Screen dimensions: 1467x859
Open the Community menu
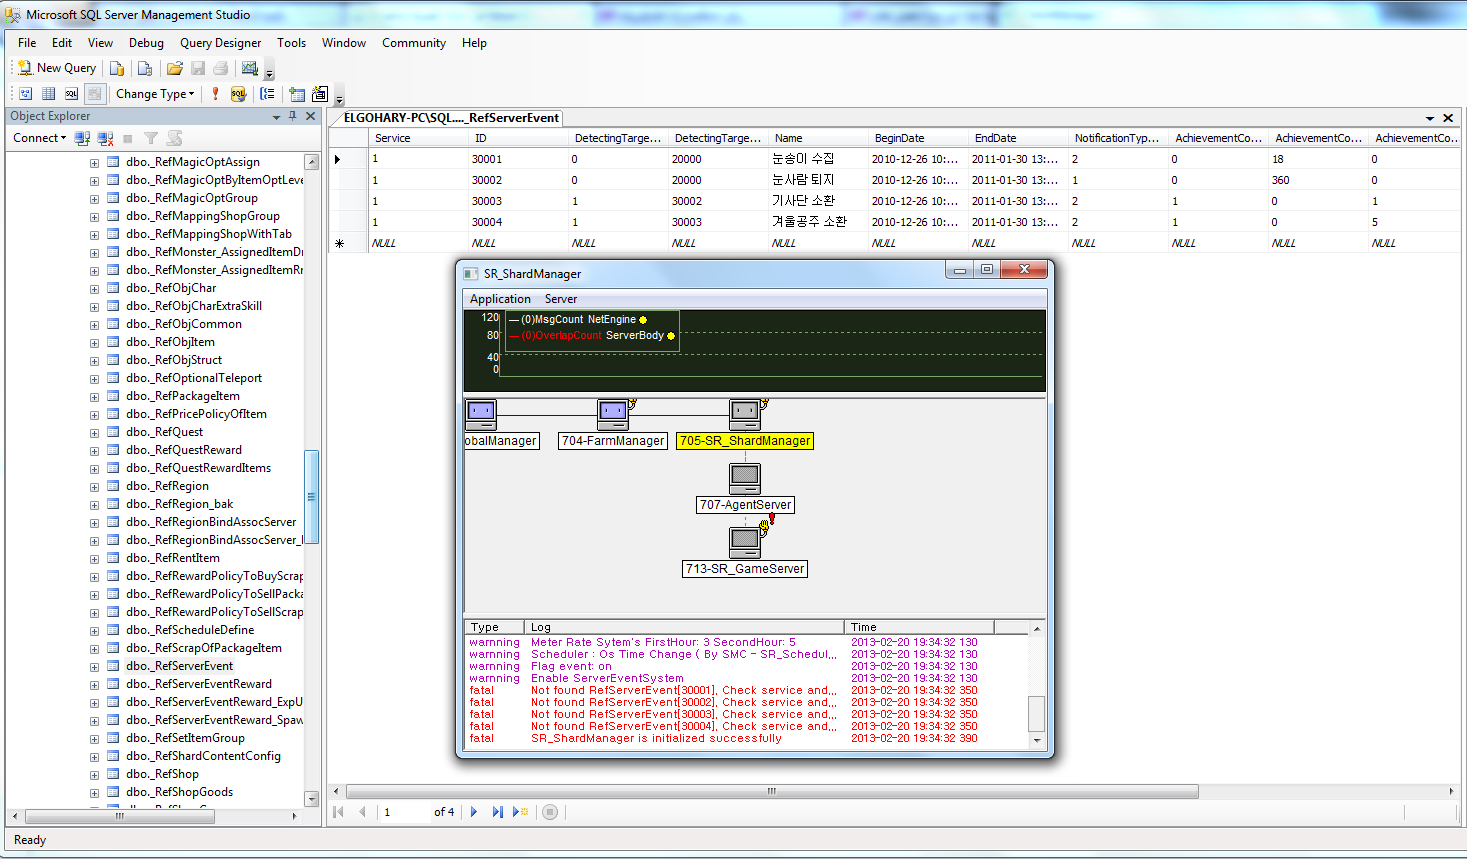[x=414, y=43]
